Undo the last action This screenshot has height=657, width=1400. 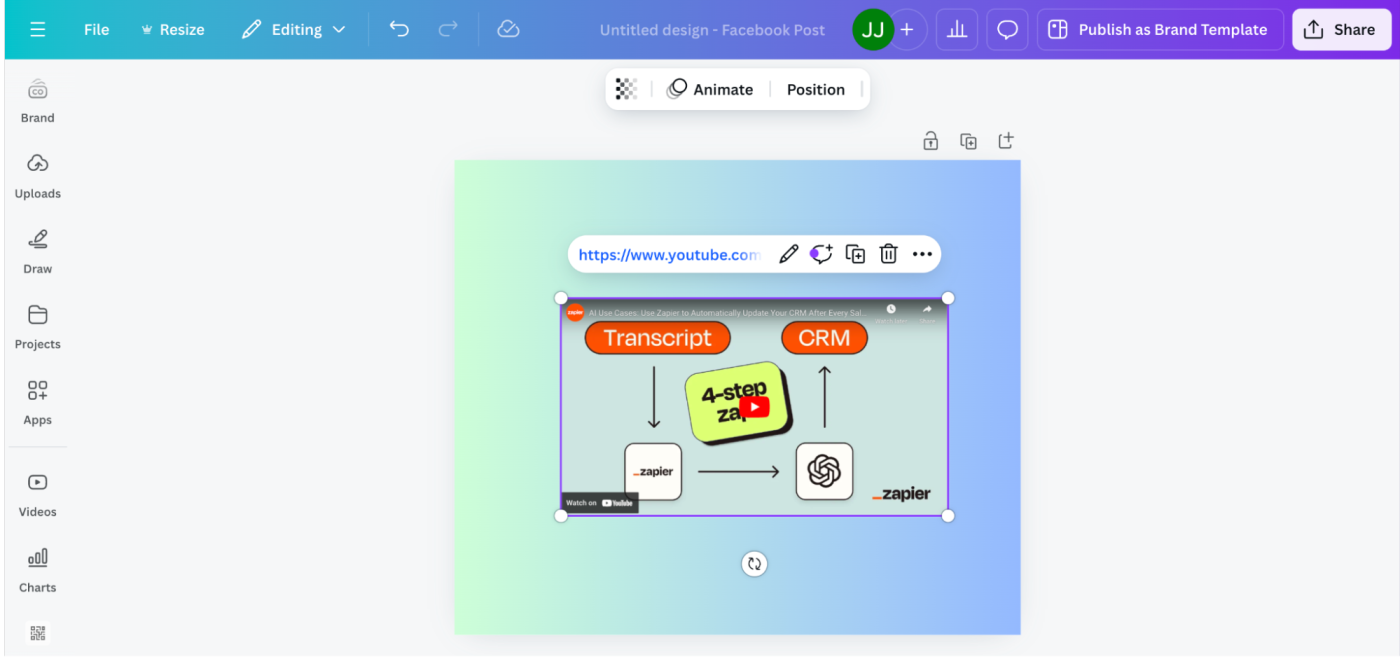point(399,30)
